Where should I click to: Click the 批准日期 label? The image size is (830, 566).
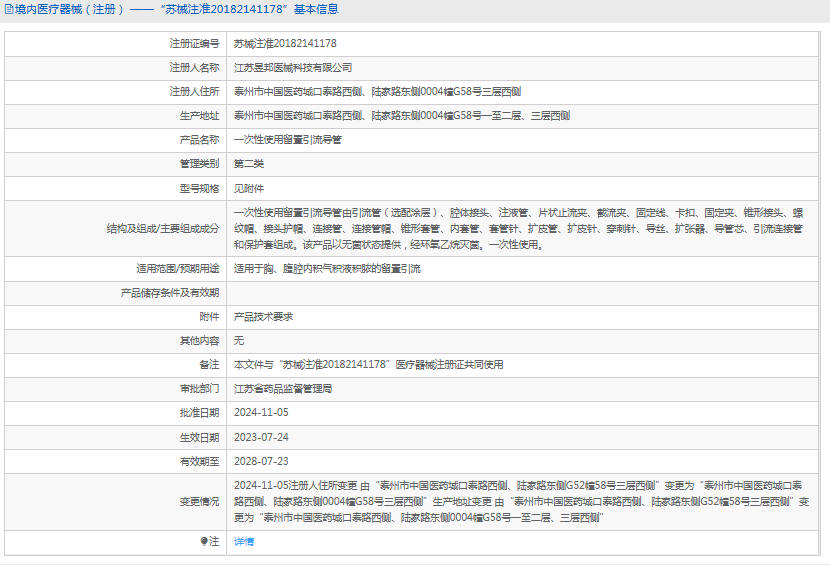(199, 412)
